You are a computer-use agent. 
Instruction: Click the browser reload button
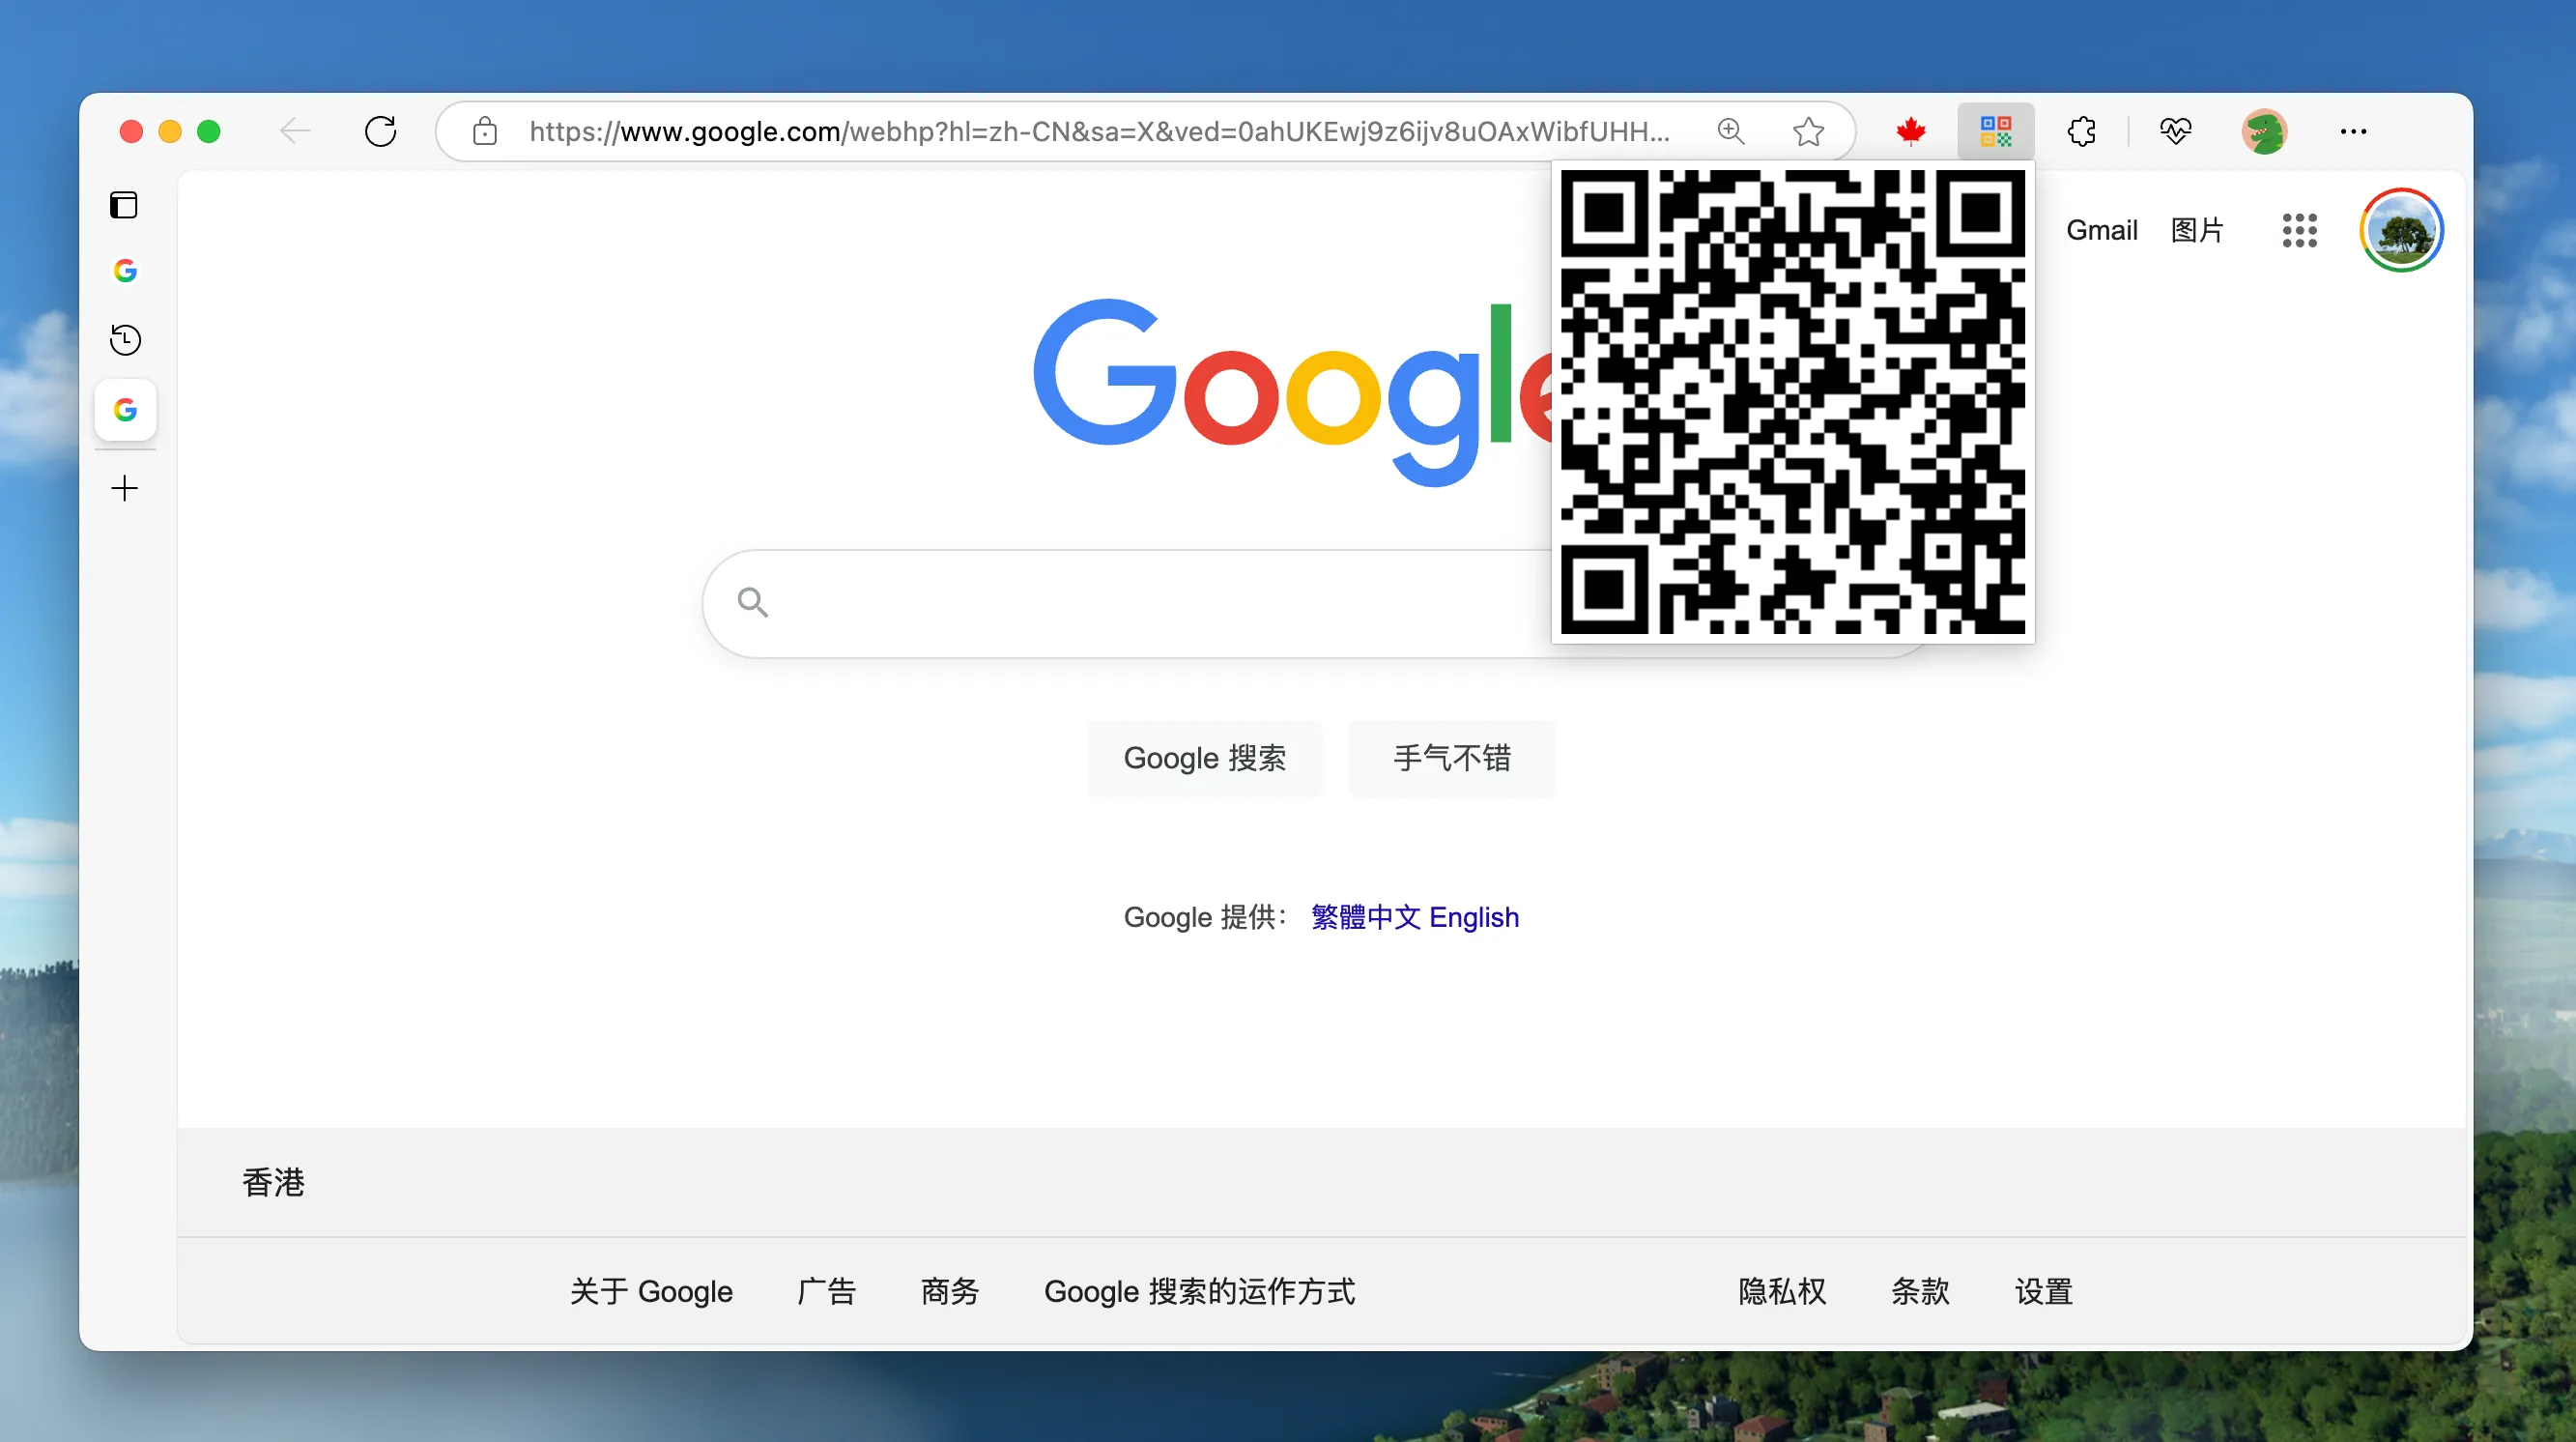380,131
